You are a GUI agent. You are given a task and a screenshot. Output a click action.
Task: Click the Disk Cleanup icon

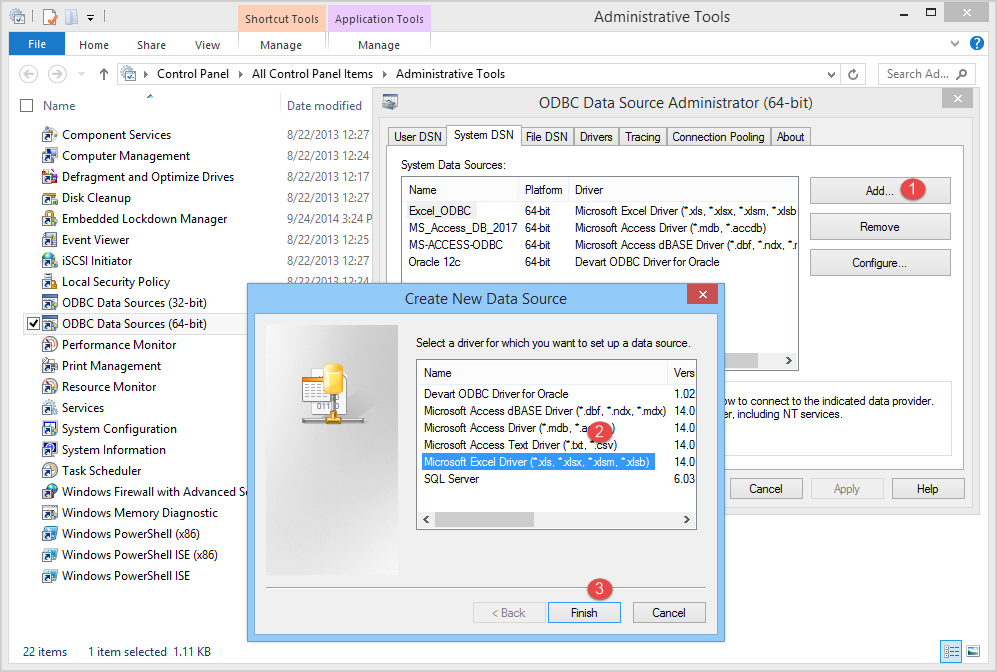coord(50,198)
